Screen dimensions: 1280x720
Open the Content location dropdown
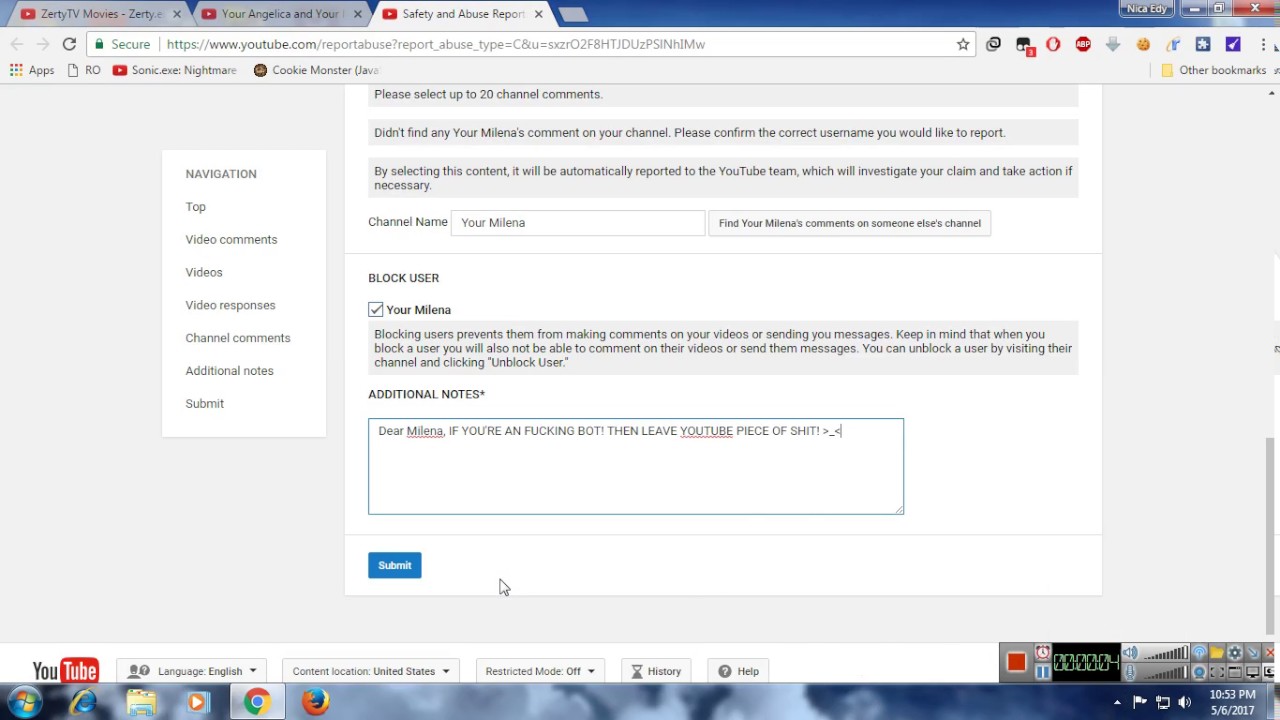[370, 671]
